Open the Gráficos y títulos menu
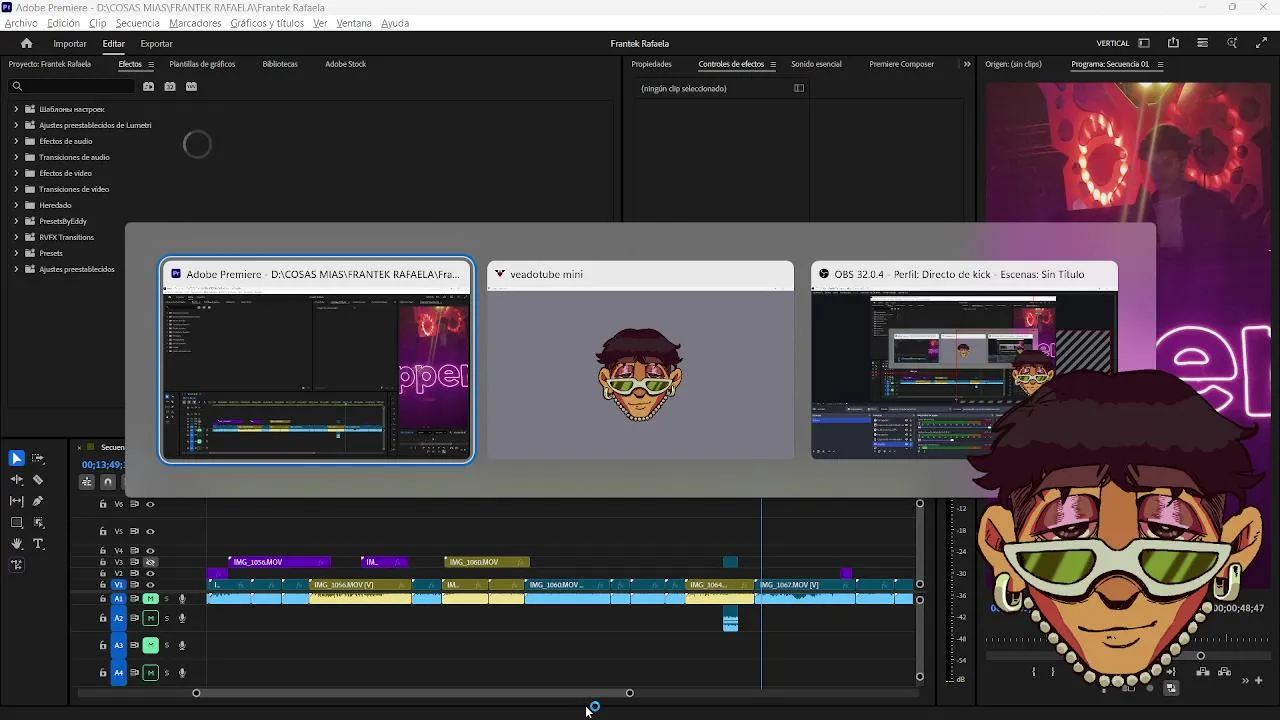Viewport: 1280px width, 720px height. pos(267,23)
